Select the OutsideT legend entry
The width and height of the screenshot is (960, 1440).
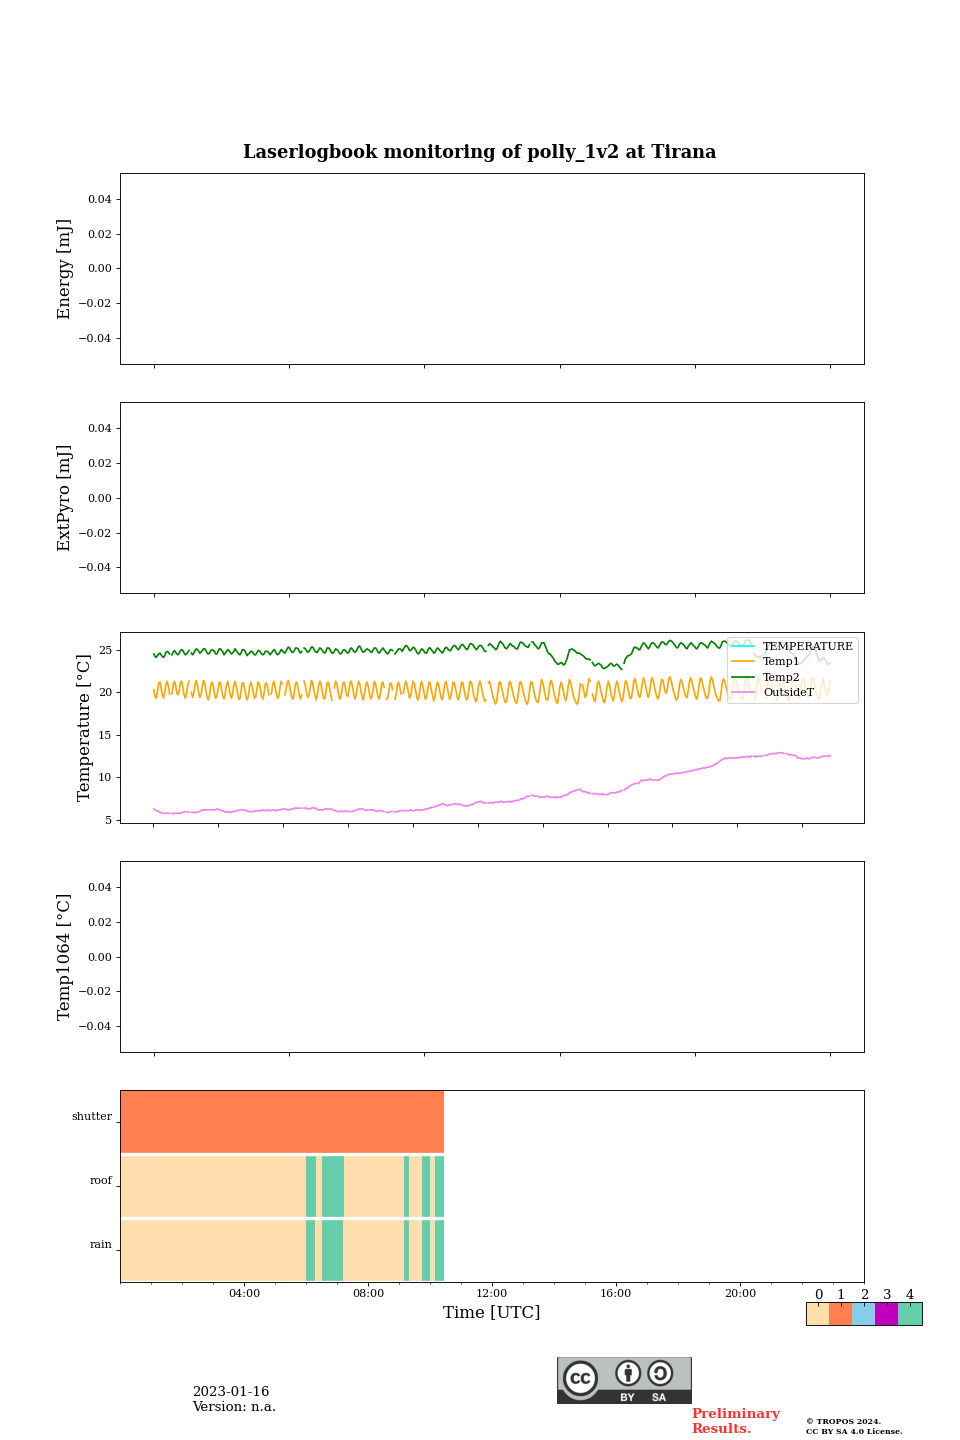(x=773, y=692)
